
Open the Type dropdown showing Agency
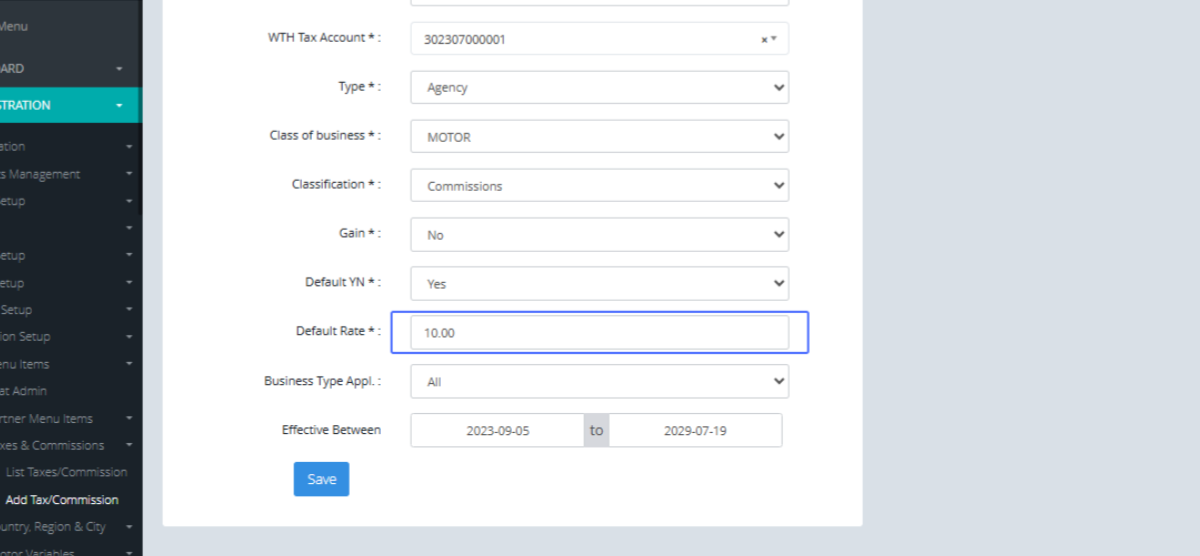click(x=599, y=87)
